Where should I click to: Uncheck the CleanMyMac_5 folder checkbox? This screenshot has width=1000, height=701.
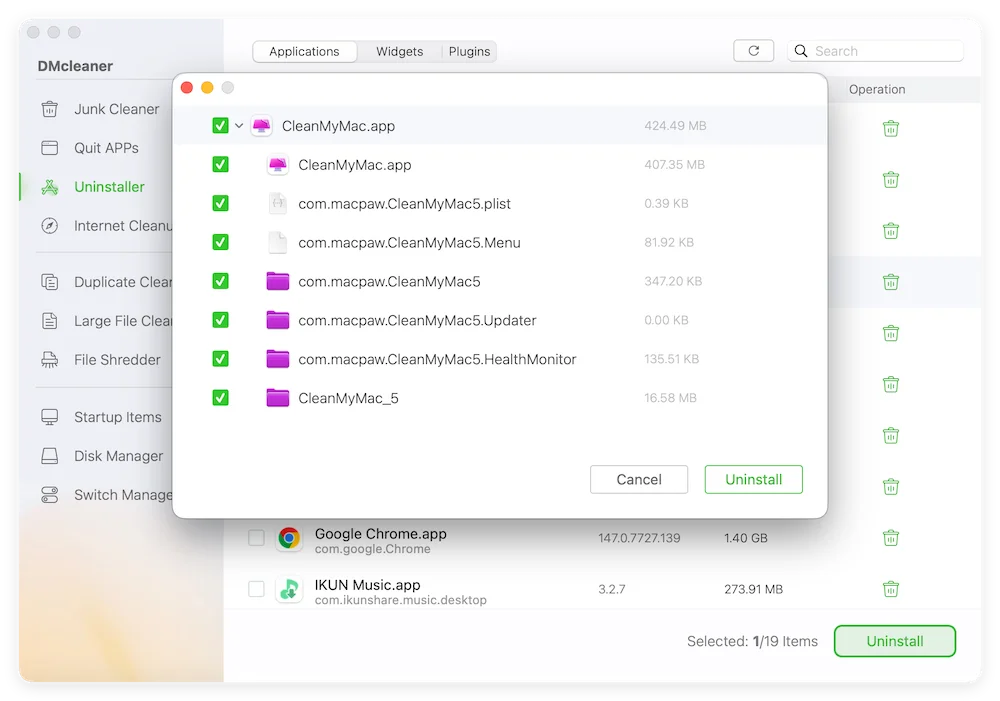[x=220, y=398]
